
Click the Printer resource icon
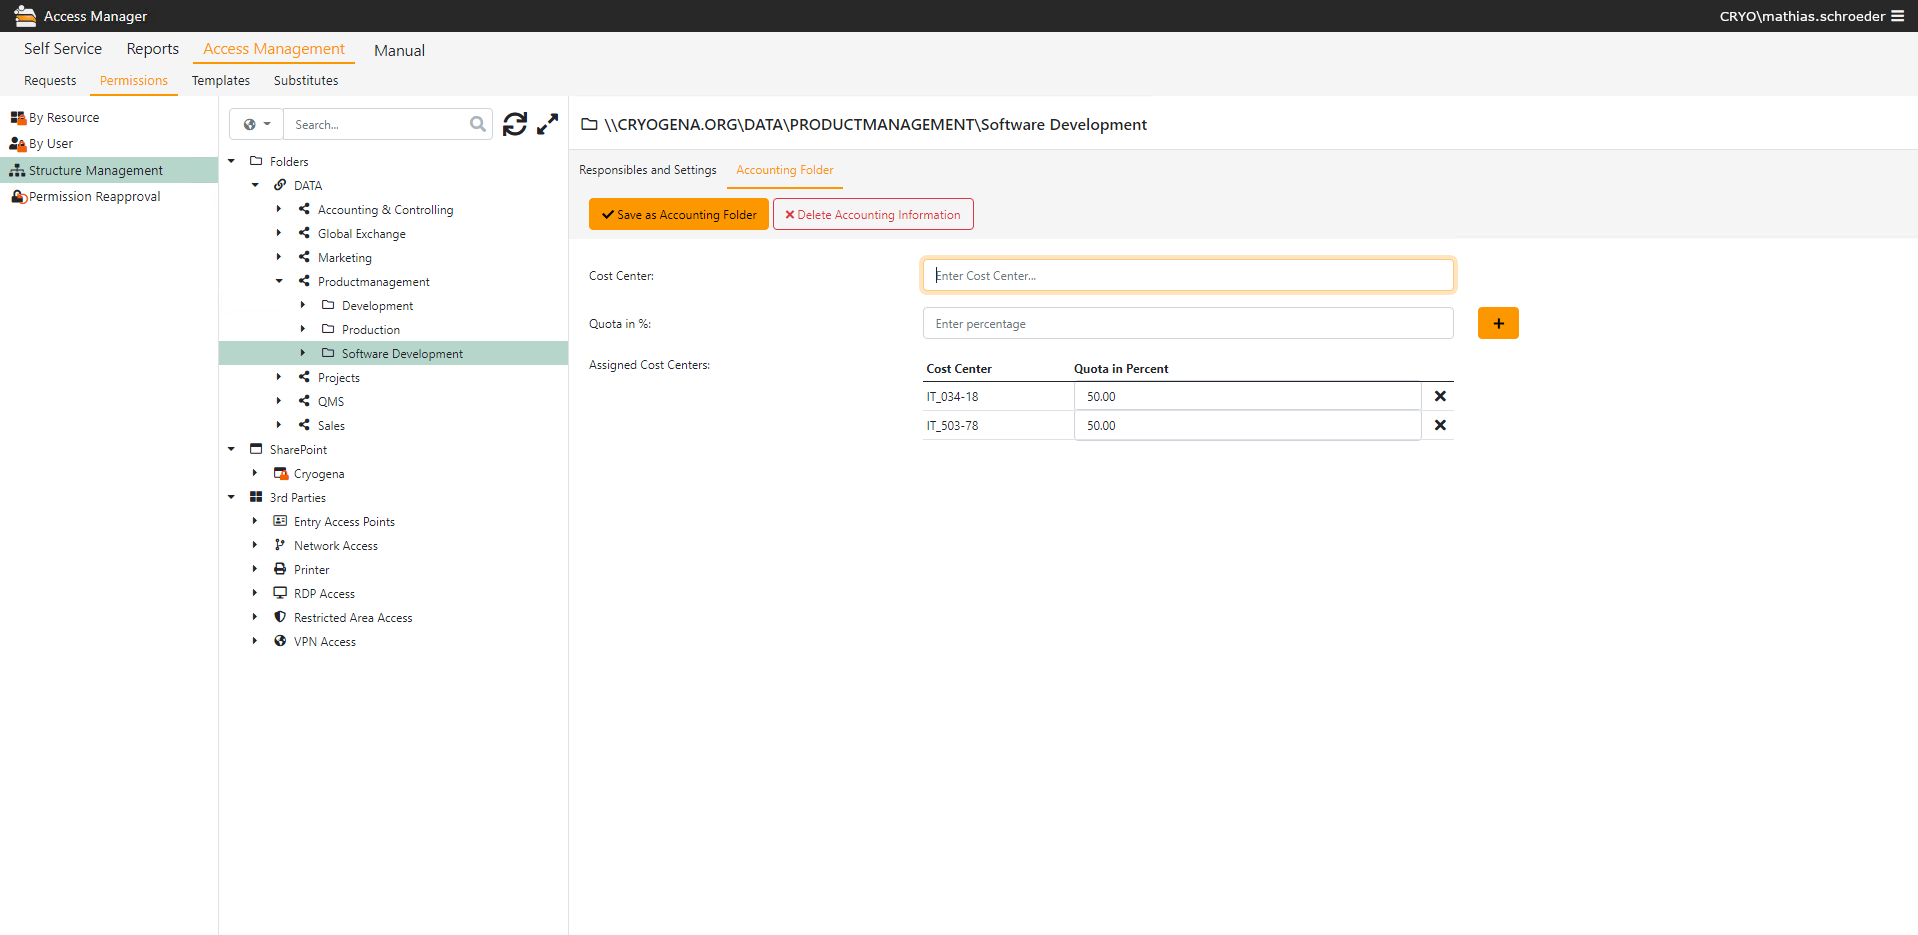click(x=279, y=569)
